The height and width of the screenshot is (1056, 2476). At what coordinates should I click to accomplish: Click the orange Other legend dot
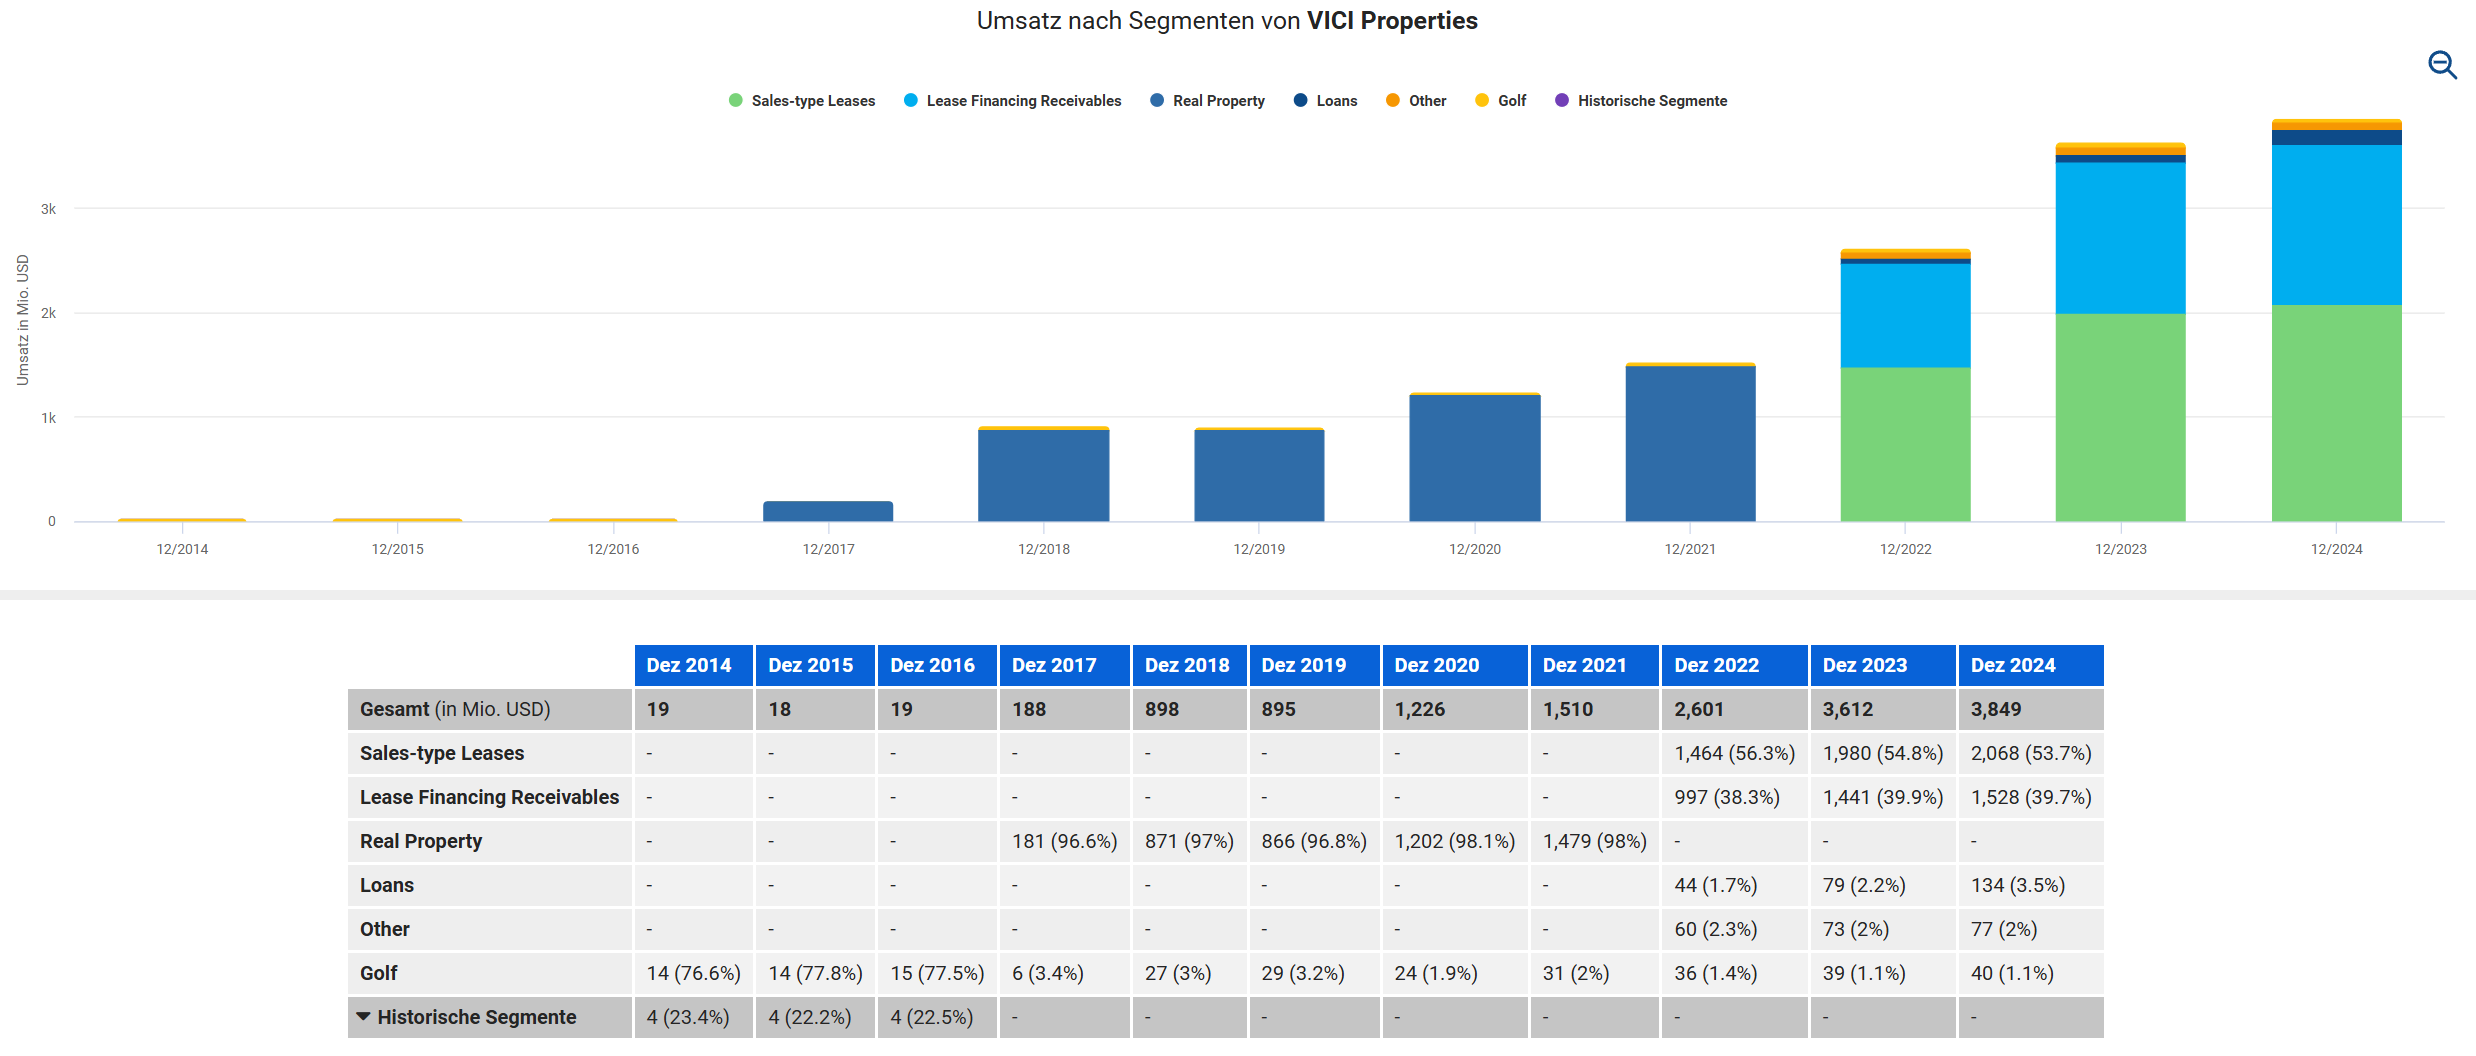[1392, 100]
